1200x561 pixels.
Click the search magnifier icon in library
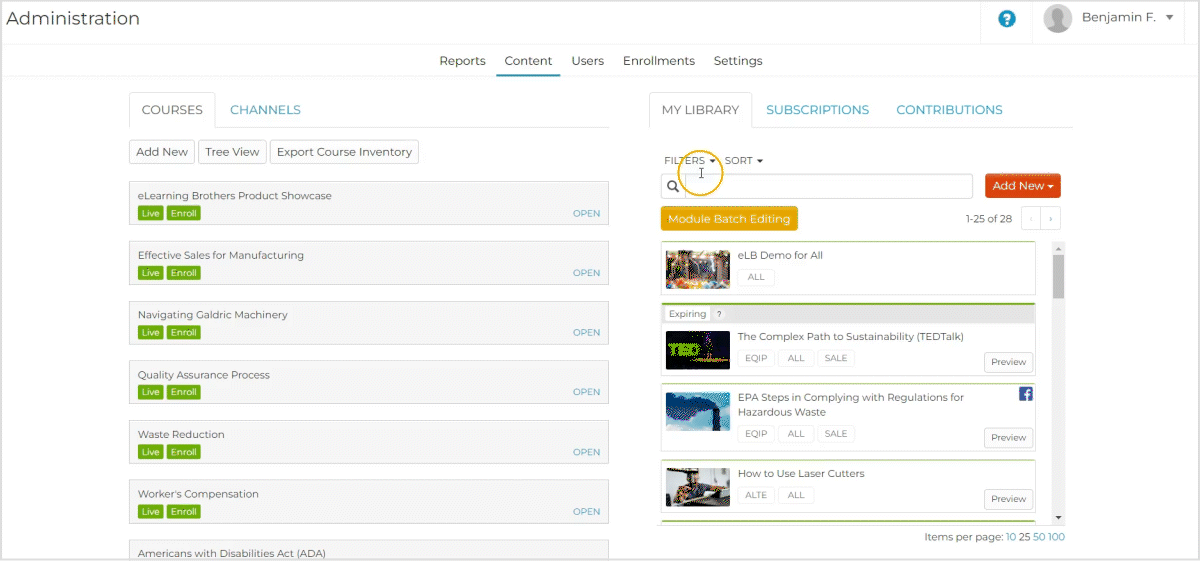673,186
